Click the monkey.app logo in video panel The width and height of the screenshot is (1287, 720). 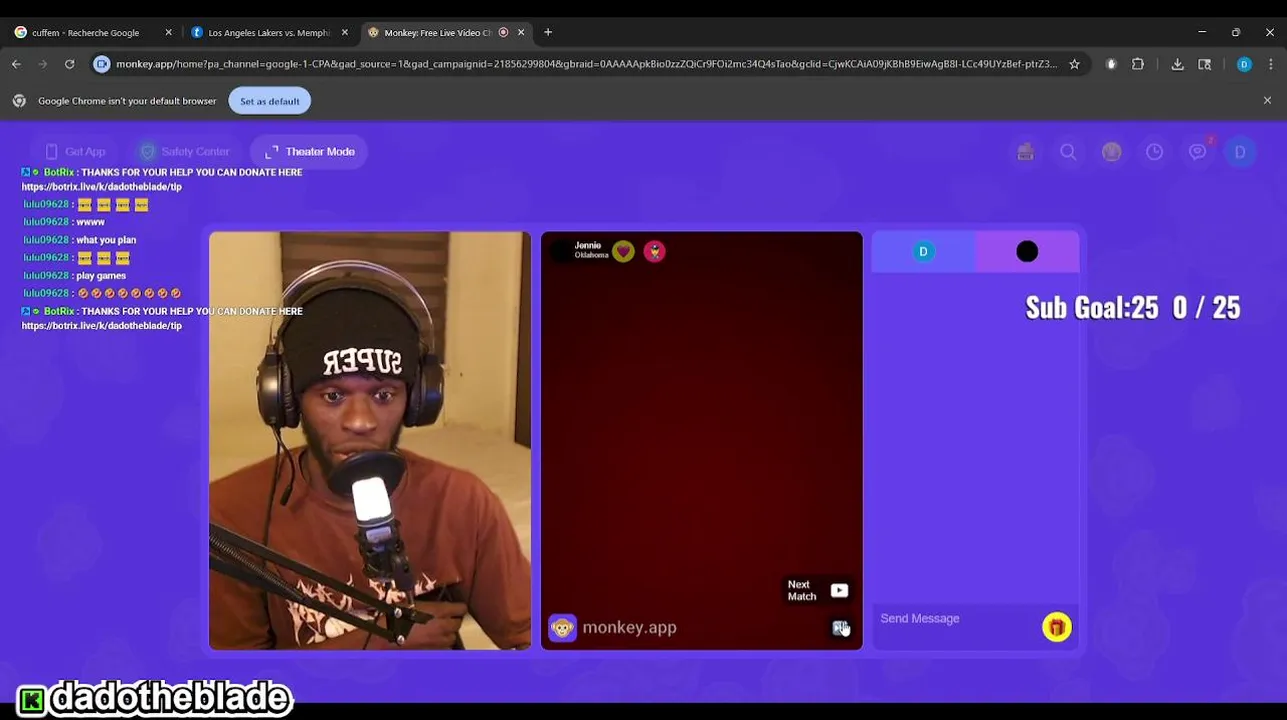tap(613, 628)
